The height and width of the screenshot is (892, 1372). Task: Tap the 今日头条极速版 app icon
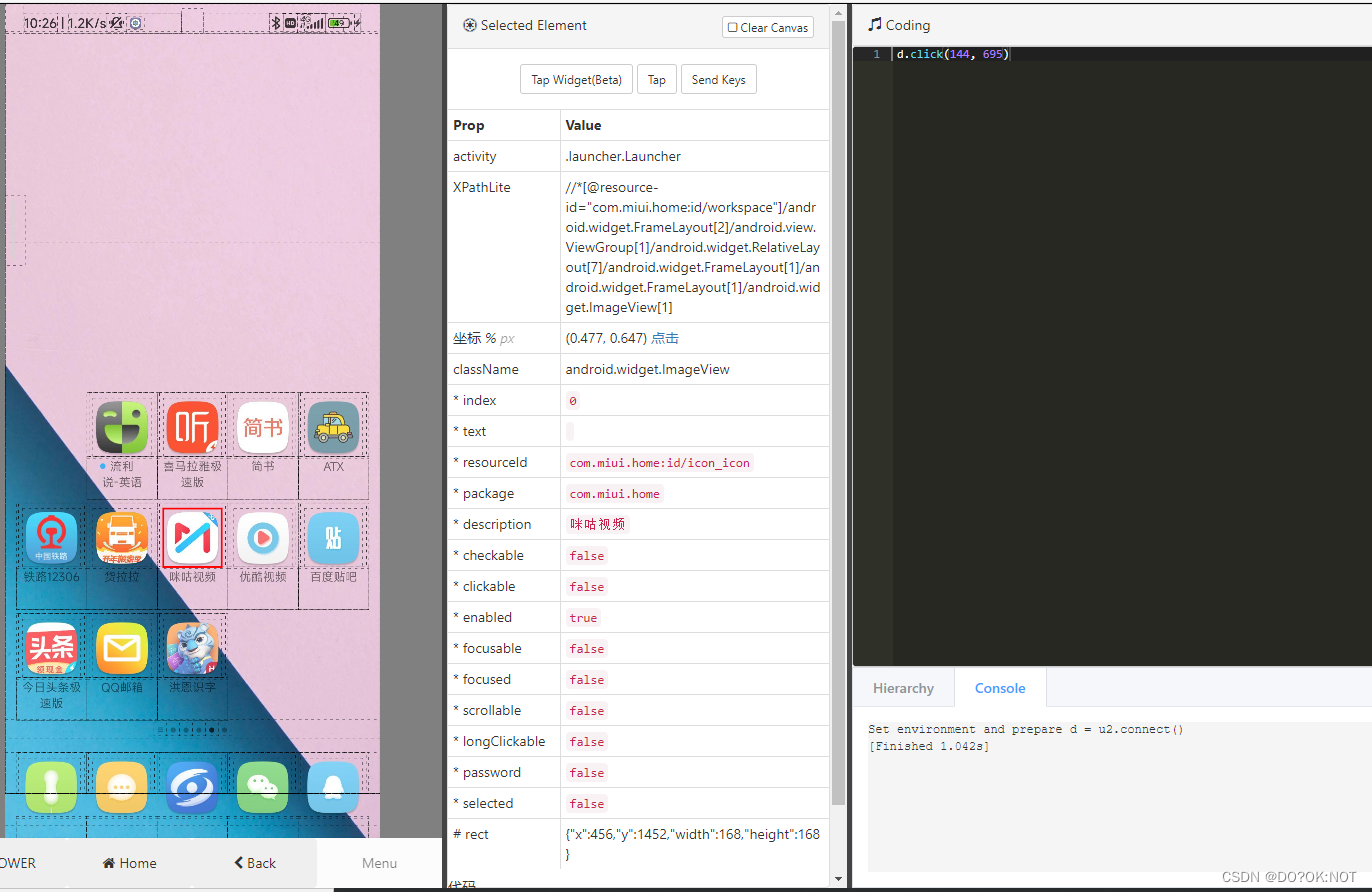coord(51,649)
